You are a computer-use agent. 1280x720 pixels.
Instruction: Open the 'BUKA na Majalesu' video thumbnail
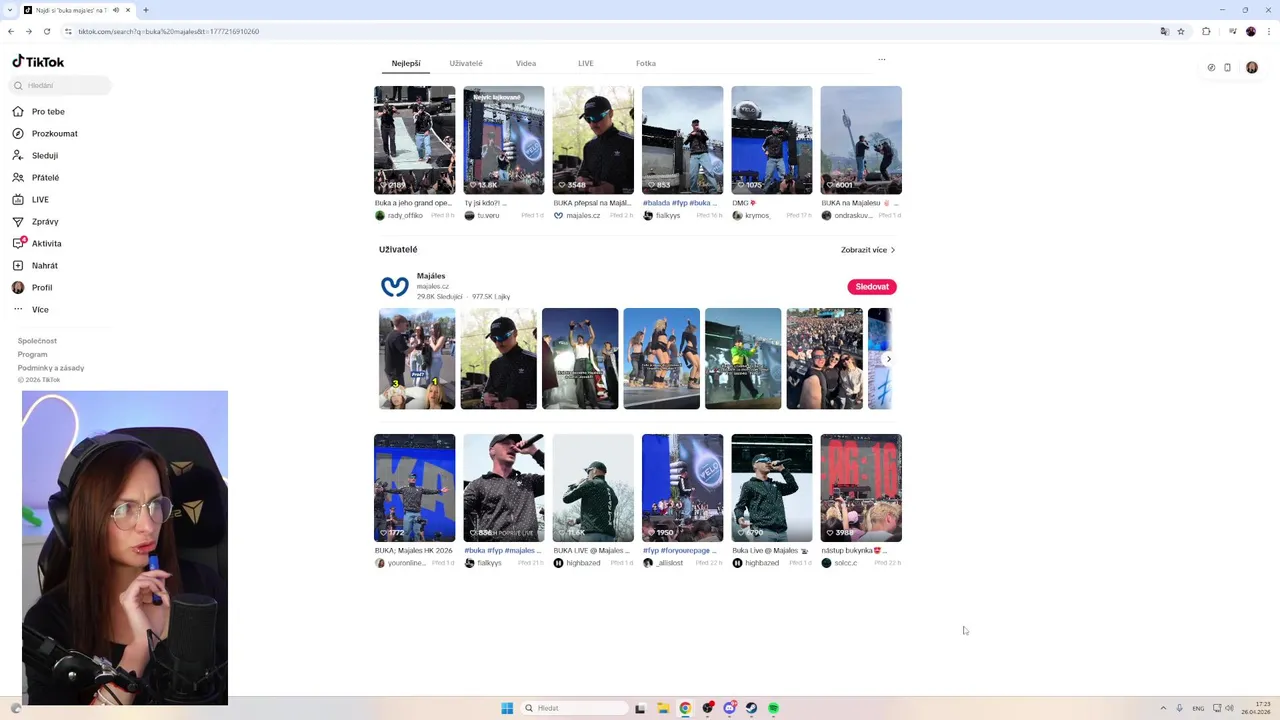(861, 140)
